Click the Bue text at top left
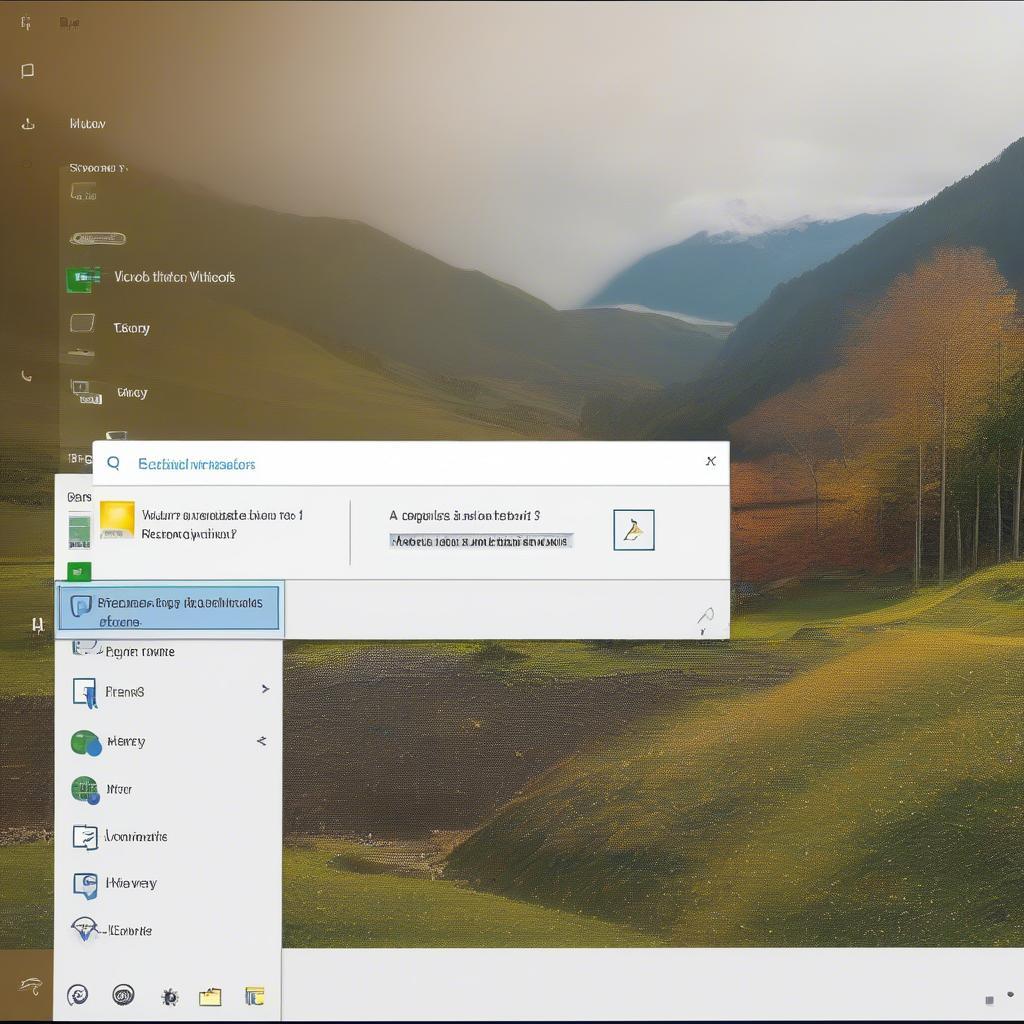Screen dimensions: 1024x1024 pyautogui.click(x=69, y=24)
